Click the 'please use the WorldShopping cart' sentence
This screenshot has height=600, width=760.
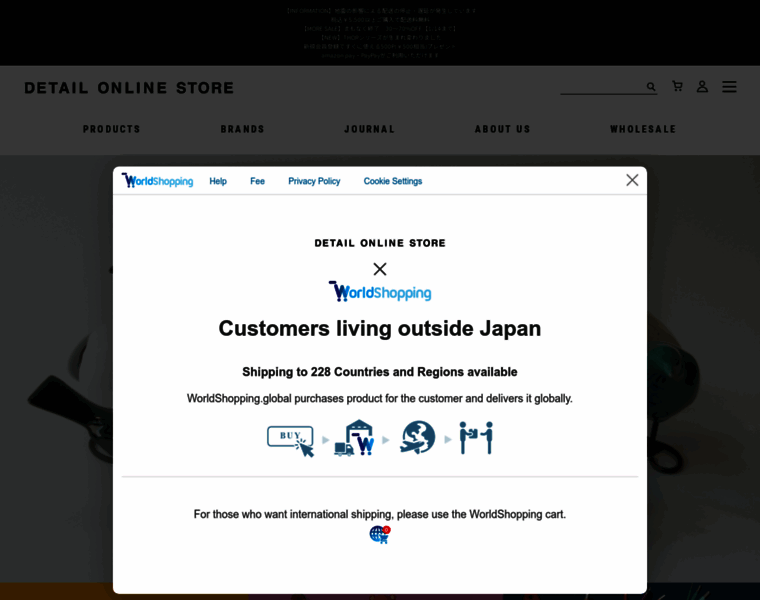pyautogui.click(x=380, y=514)
